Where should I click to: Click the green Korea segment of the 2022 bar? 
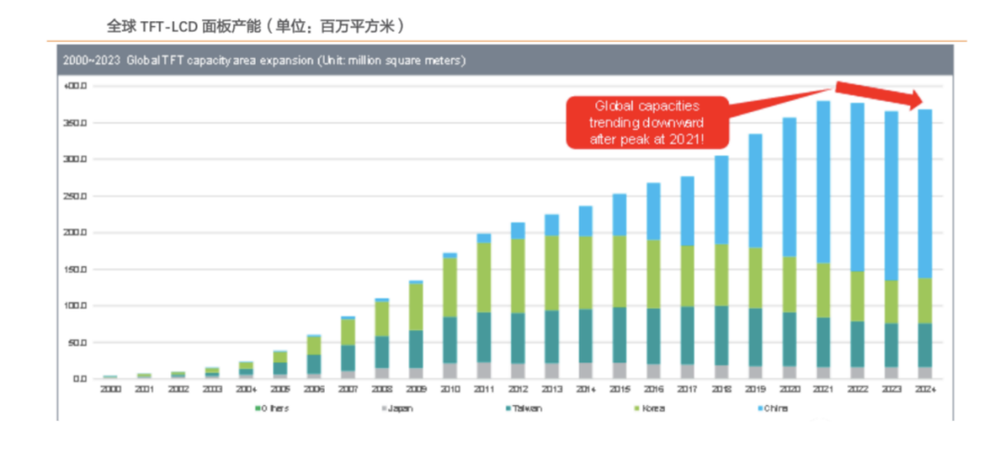pos(857,296)
